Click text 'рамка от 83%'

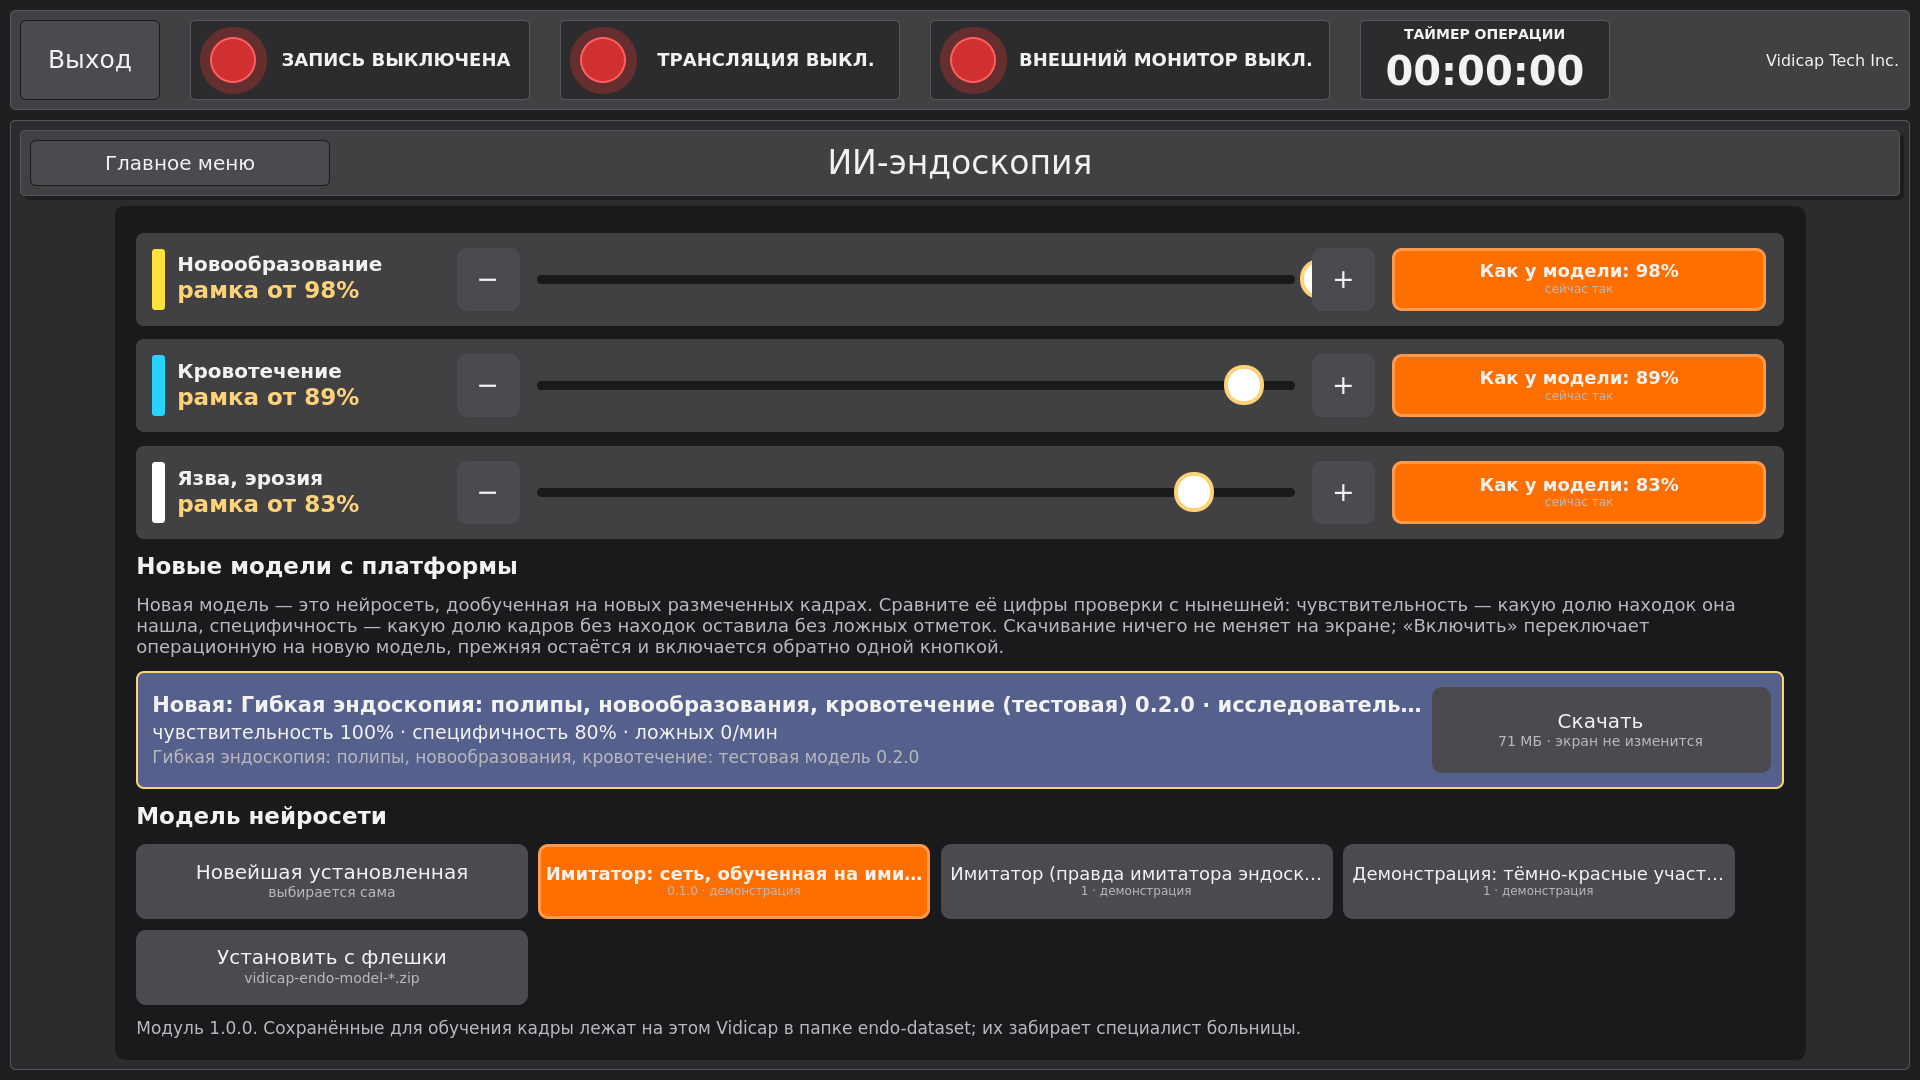268,504
